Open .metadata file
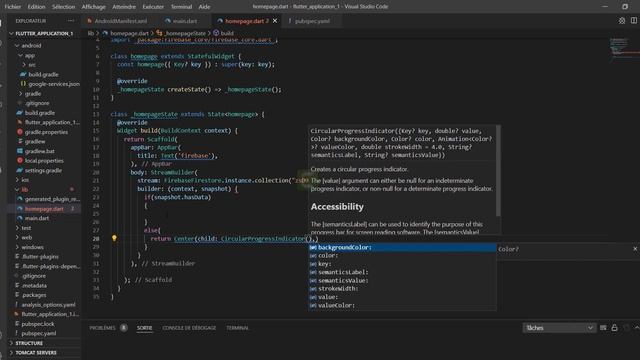 (34, 285)
